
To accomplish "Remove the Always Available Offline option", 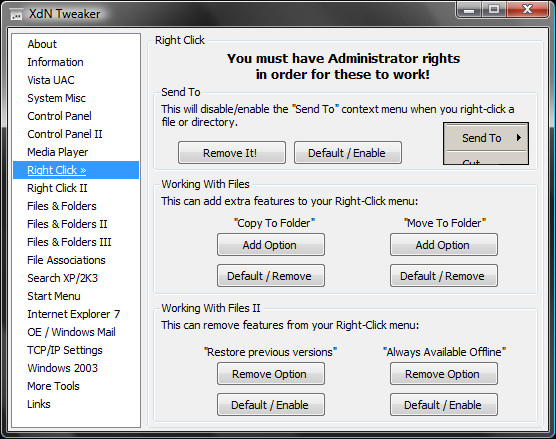I will click(444, 374).
